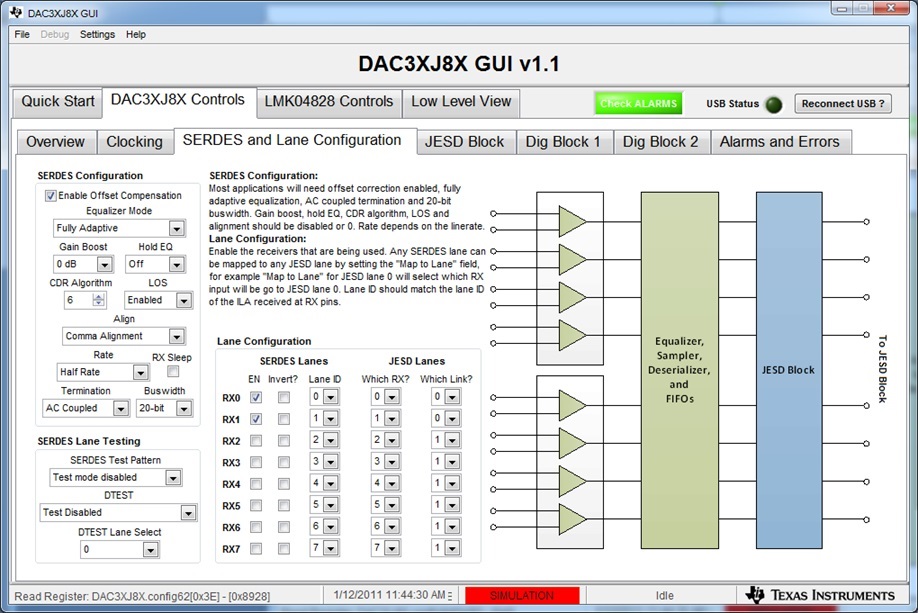Click the Equalizer, Sampler, Deserializer block
This screenshot has width=918, height=613.
[679, 370]
